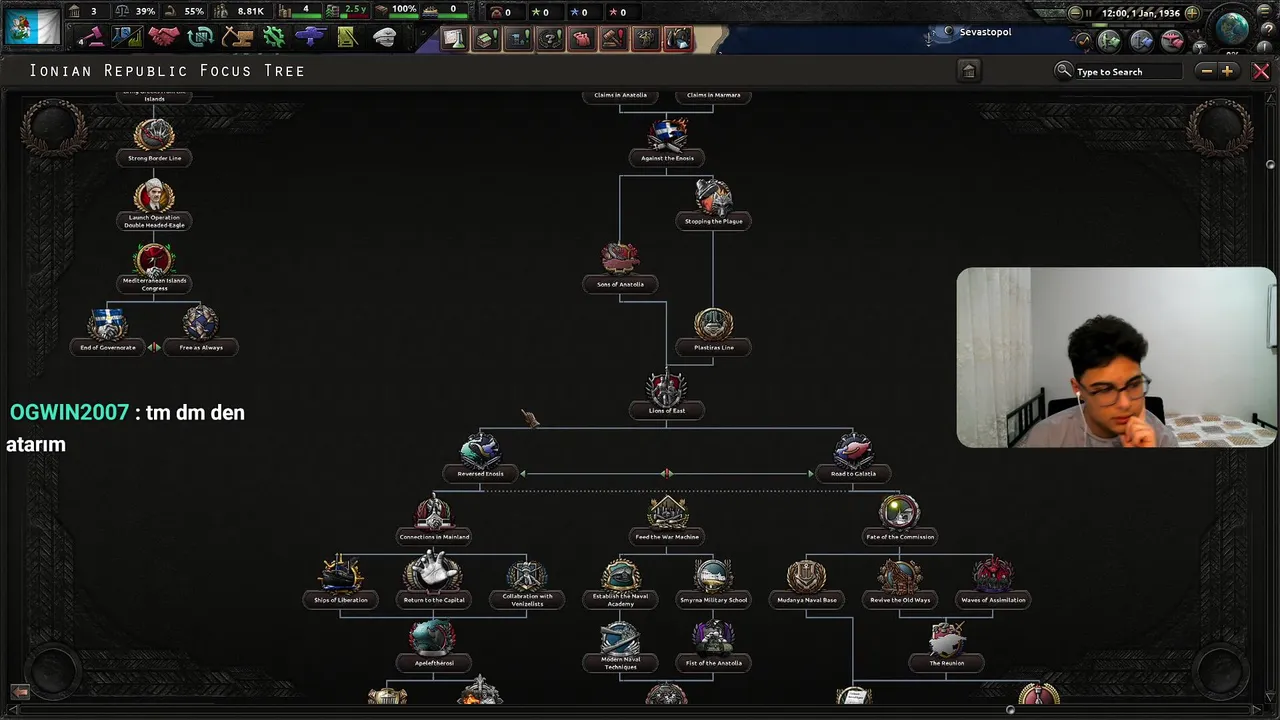1280x720 pixels.
Task: Click the horizontal scrollbar handle at bottom
Action: coord(1011,711)
